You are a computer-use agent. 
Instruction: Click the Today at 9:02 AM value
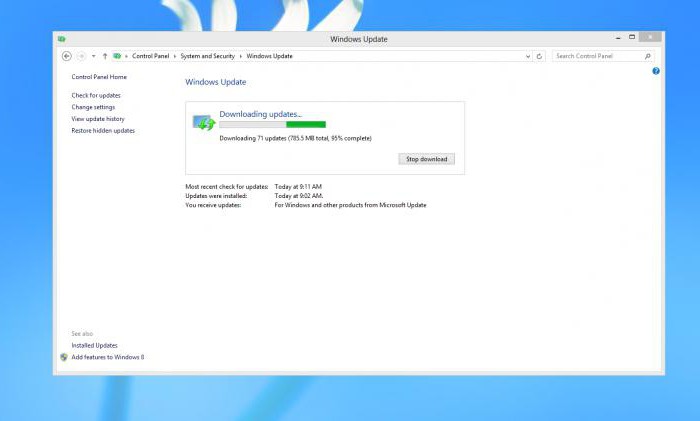point(299,196)
